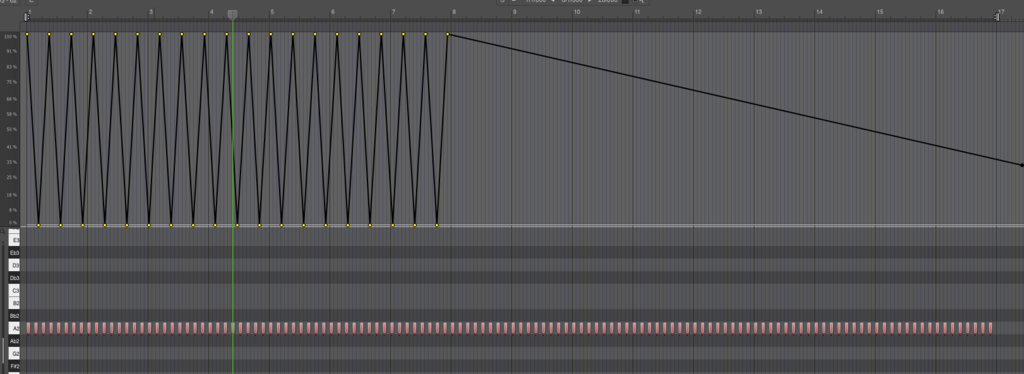Click the 100 % label on the automation scale
Image resolution: width=1024 pixels, height=374 pixels.
point(10,37)
